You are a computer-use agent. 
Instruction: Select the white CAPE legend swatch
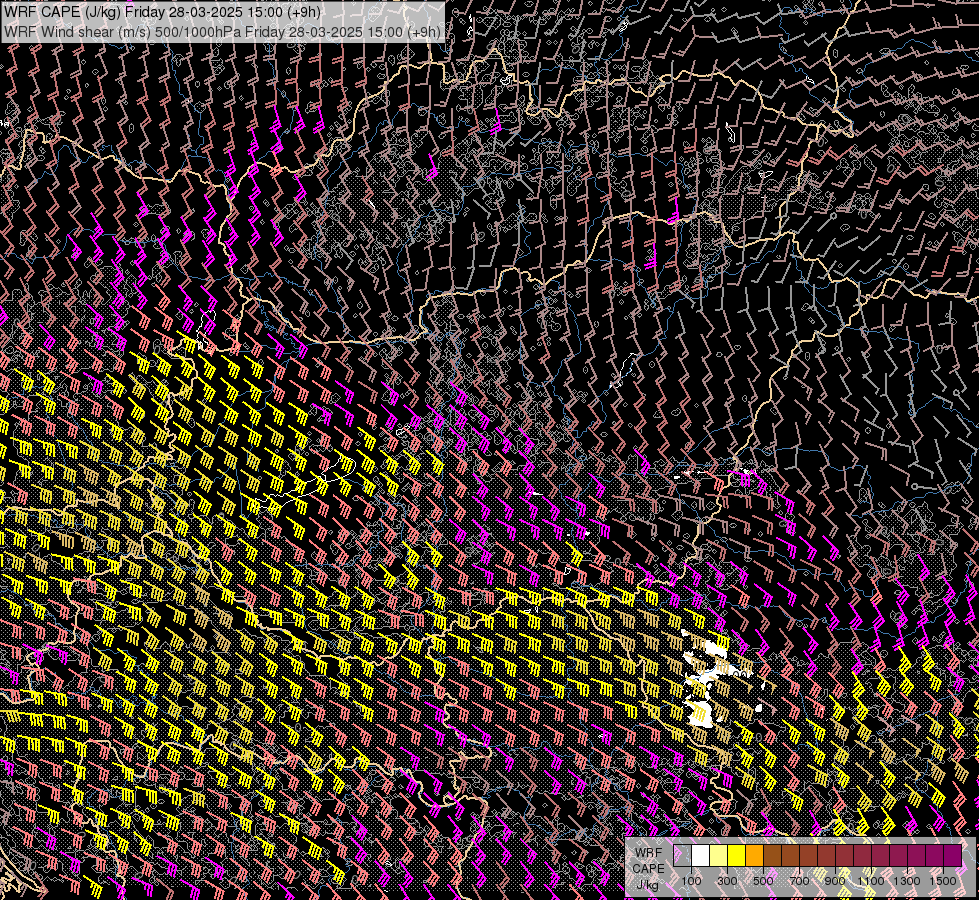[x=701, y=856]
